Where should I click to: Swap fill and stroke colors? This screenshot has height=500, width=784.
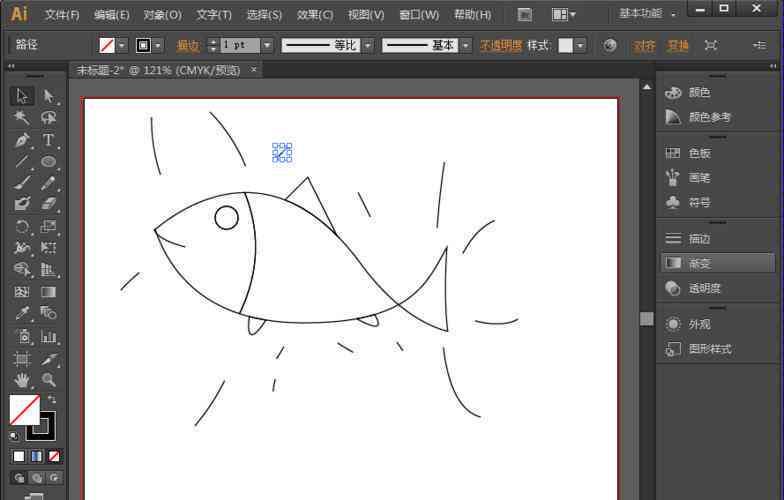tap(52, 399)
